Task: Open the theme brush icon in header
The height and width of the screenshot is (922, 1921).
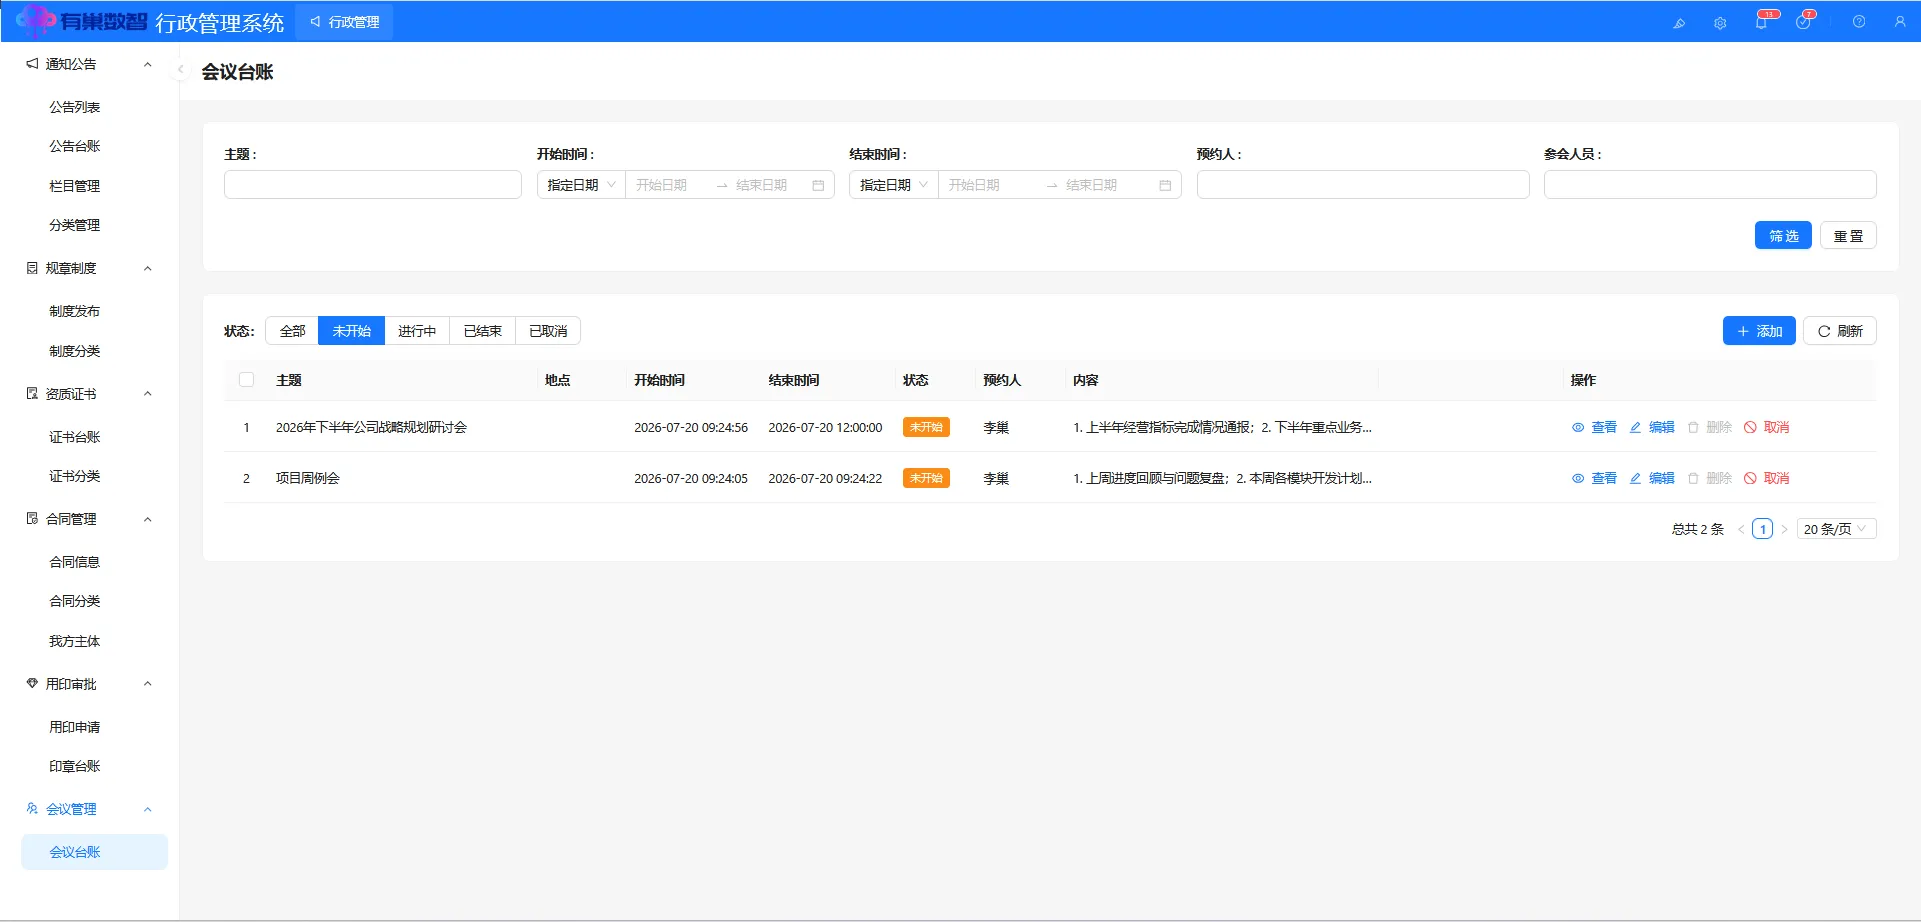Action: tap(1679, 23)
